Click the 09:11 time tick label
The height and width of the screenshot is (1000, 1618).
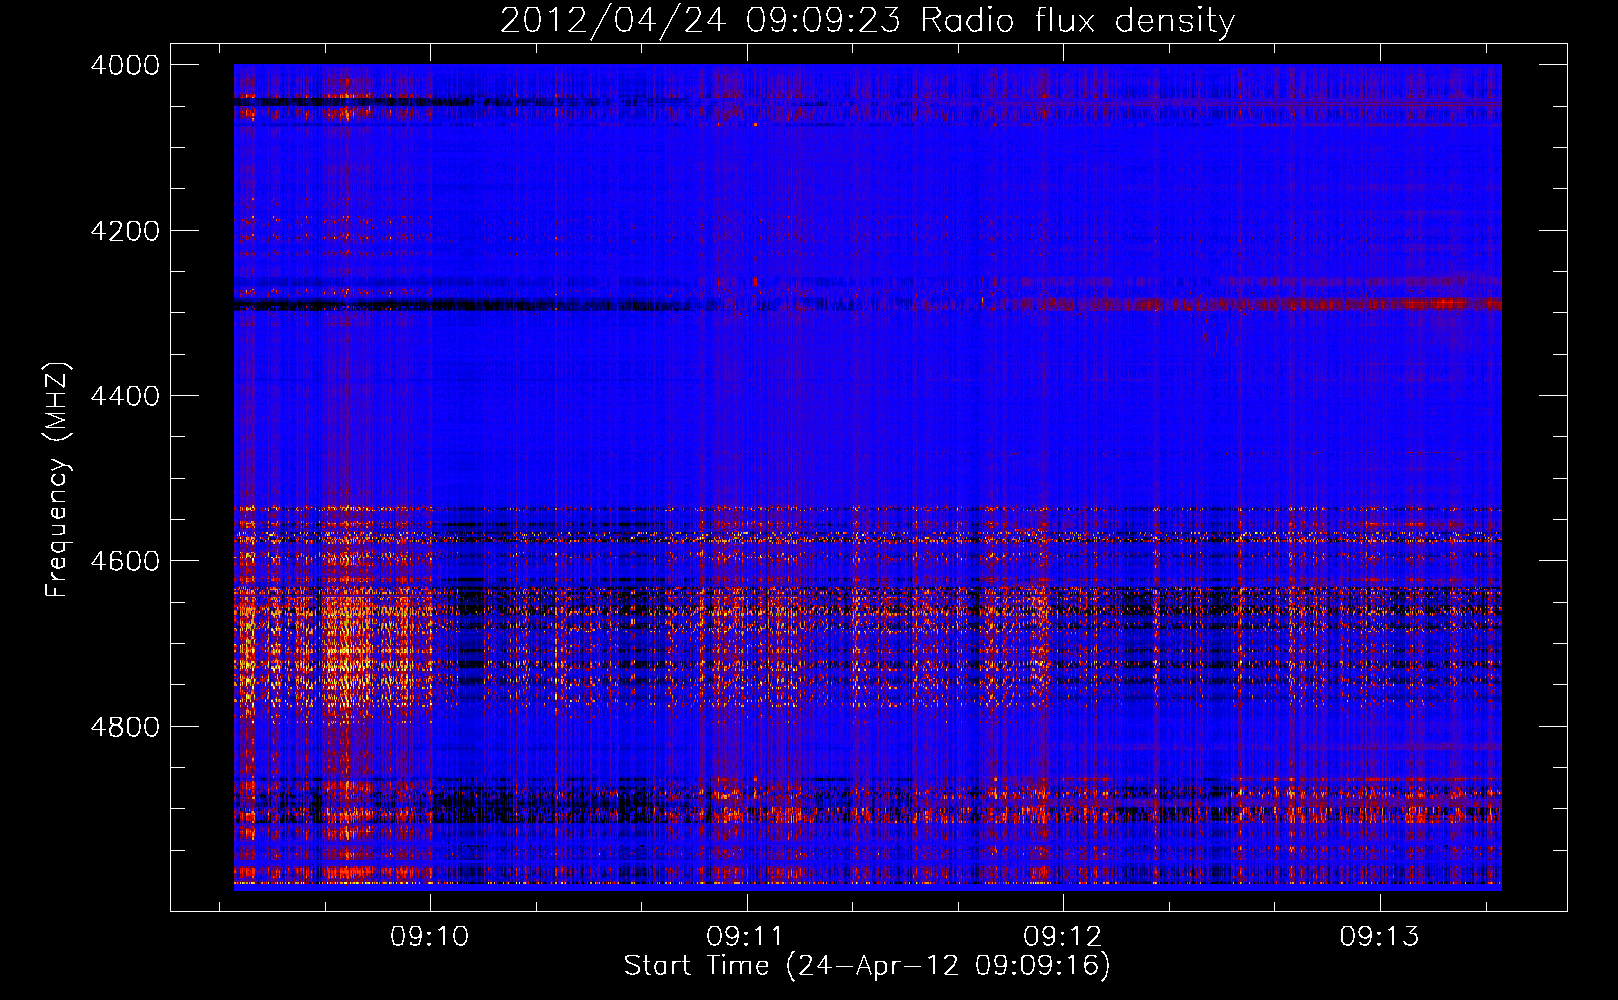click(x=746, y=937)
